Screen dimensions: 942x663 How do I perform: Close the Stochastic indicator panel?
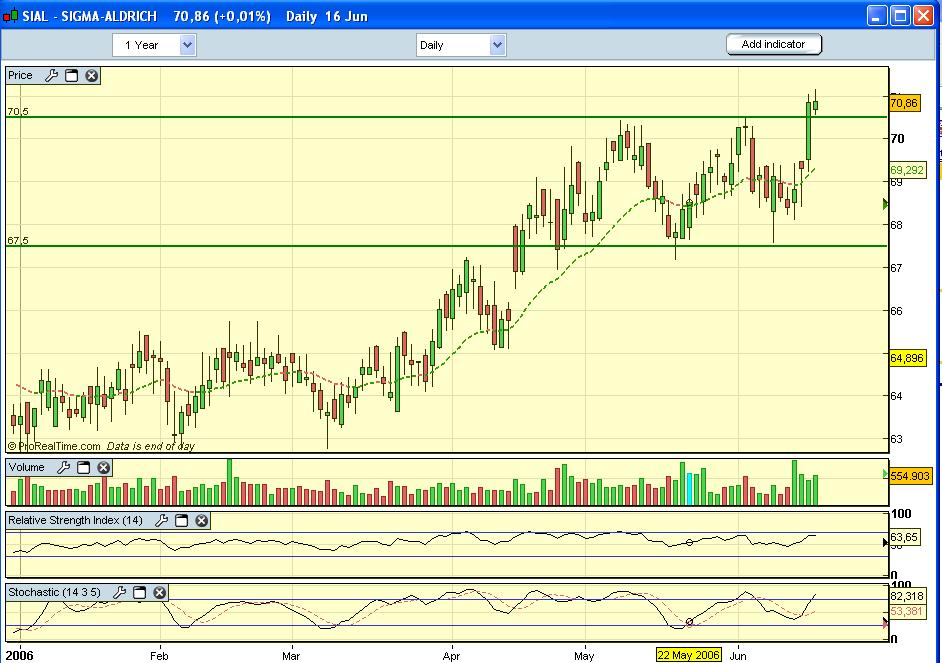tap(159, 593)
